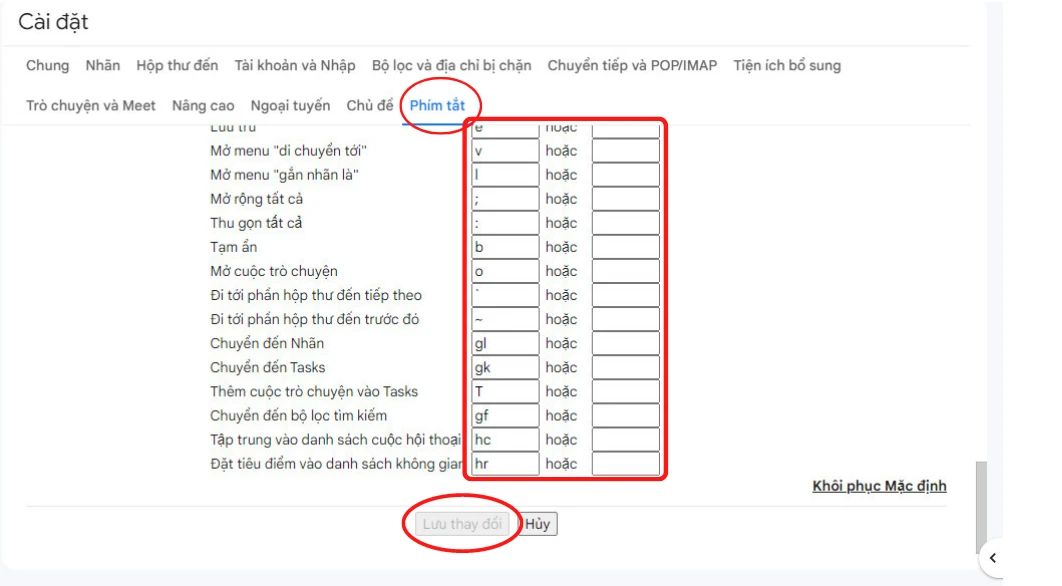This screenshot has height=586, width=1062.
Task: Cancel changes with the Hủy button
Action: [x=538, y=524]
